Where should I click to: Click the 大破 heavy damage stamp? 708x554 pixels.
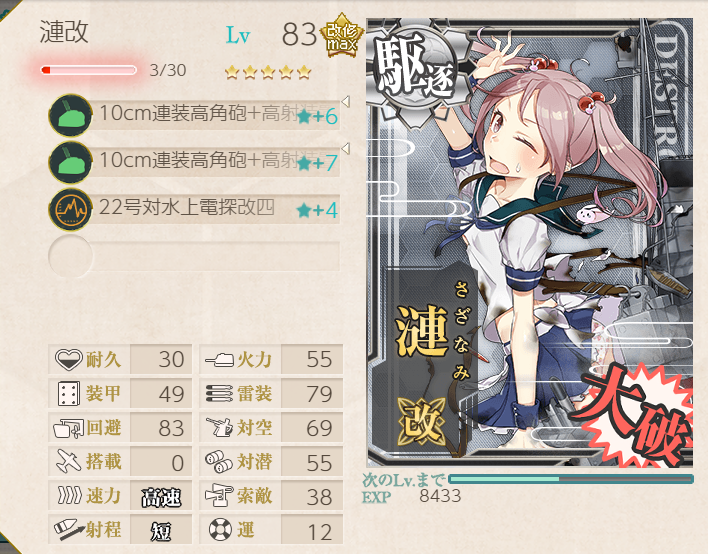pyautogui.click(x=637, y=415)
